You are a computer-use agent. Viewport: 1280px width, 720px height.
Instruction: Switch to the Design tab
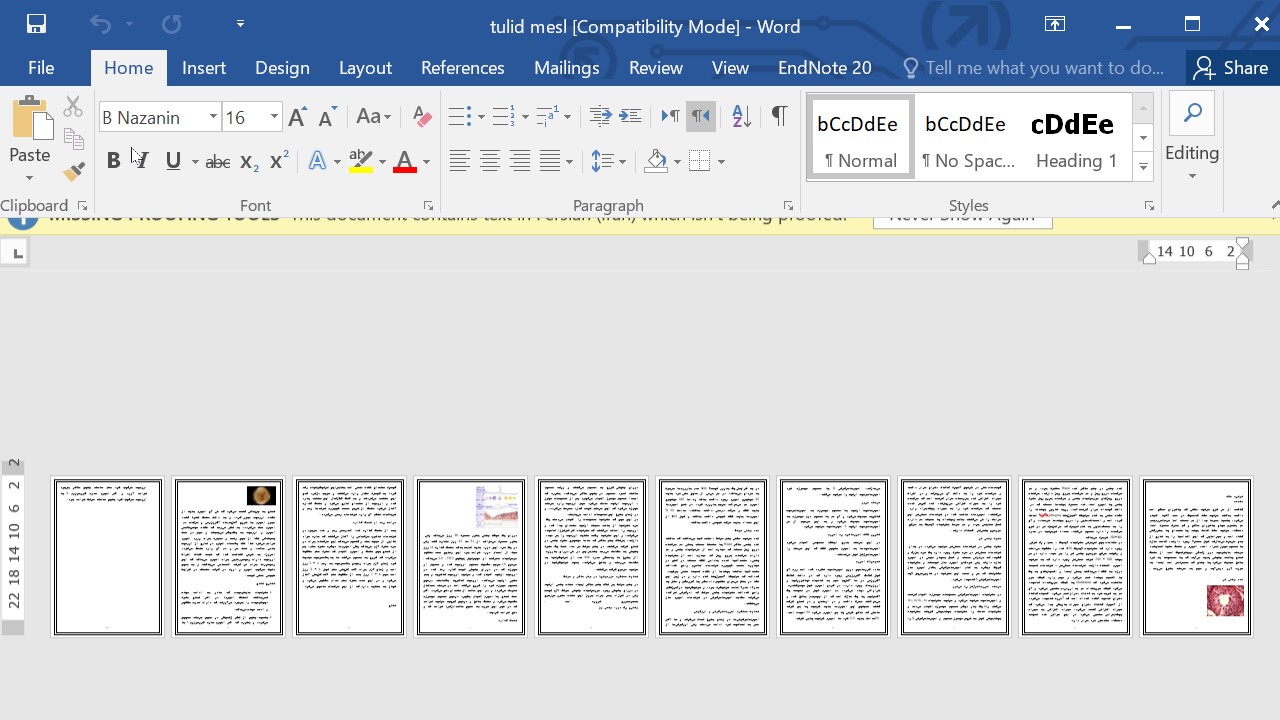(282, 68)
